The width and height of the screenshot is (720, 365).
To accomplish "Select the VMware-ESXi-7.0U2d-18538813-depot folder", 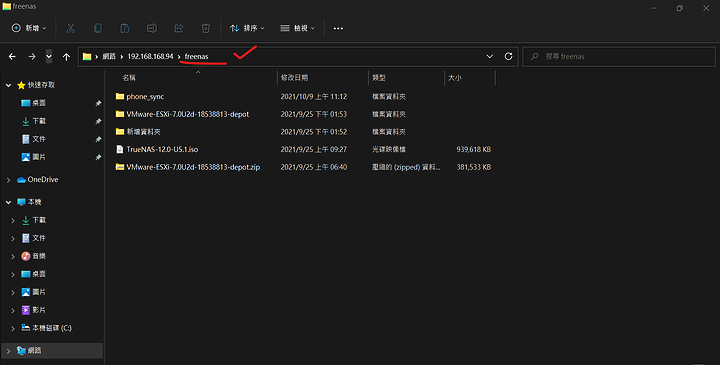I will tap(188, 114).
